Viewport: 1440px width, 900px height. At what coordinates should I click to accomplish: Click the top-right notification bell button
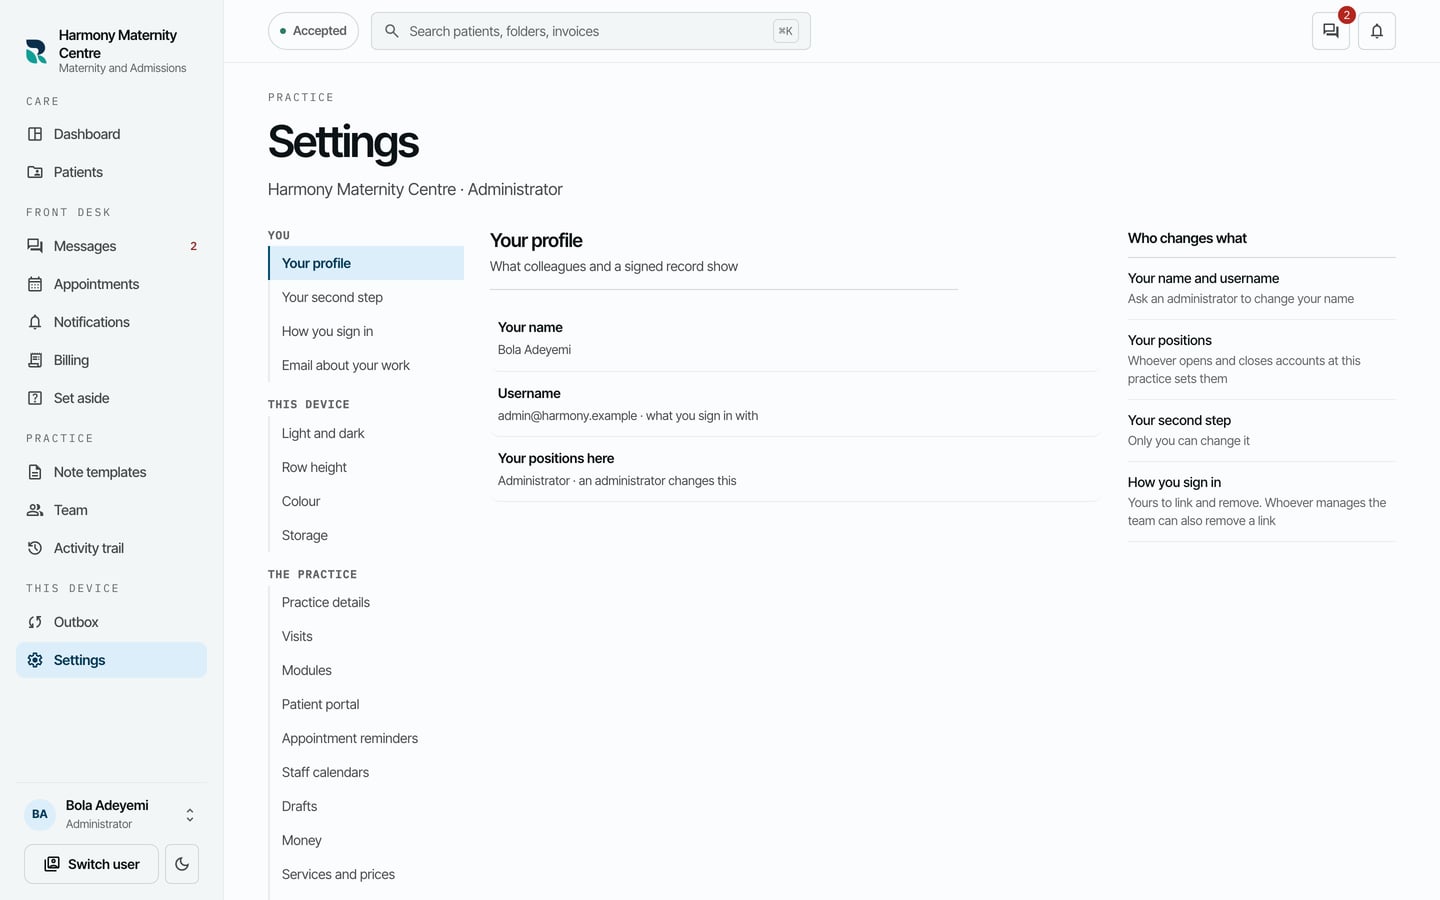click(1377, 31)
